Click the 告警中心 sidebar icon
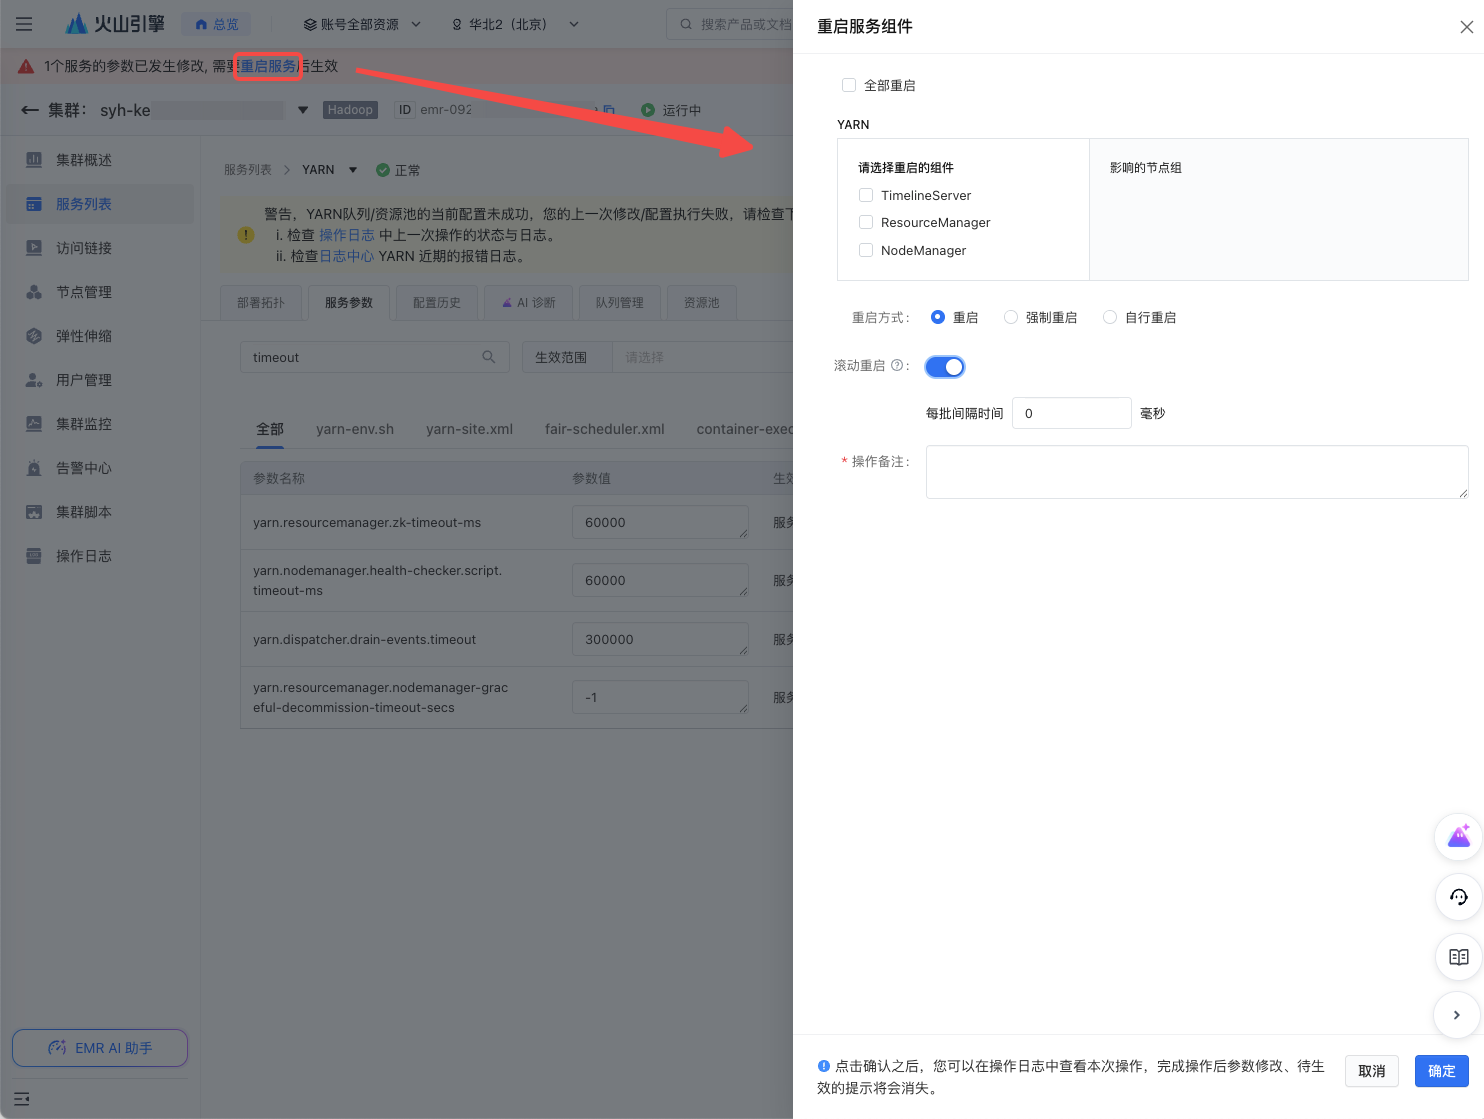1484x1119 pixels. [34, 468]
